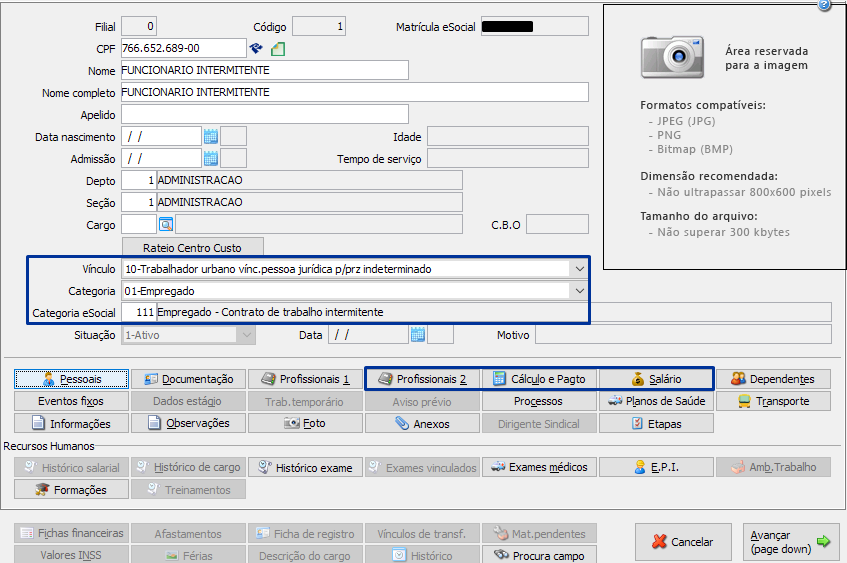The height and width of the screenshot is (563, 847).
Task: Open the Pessoais section
Action: [71, 379]
